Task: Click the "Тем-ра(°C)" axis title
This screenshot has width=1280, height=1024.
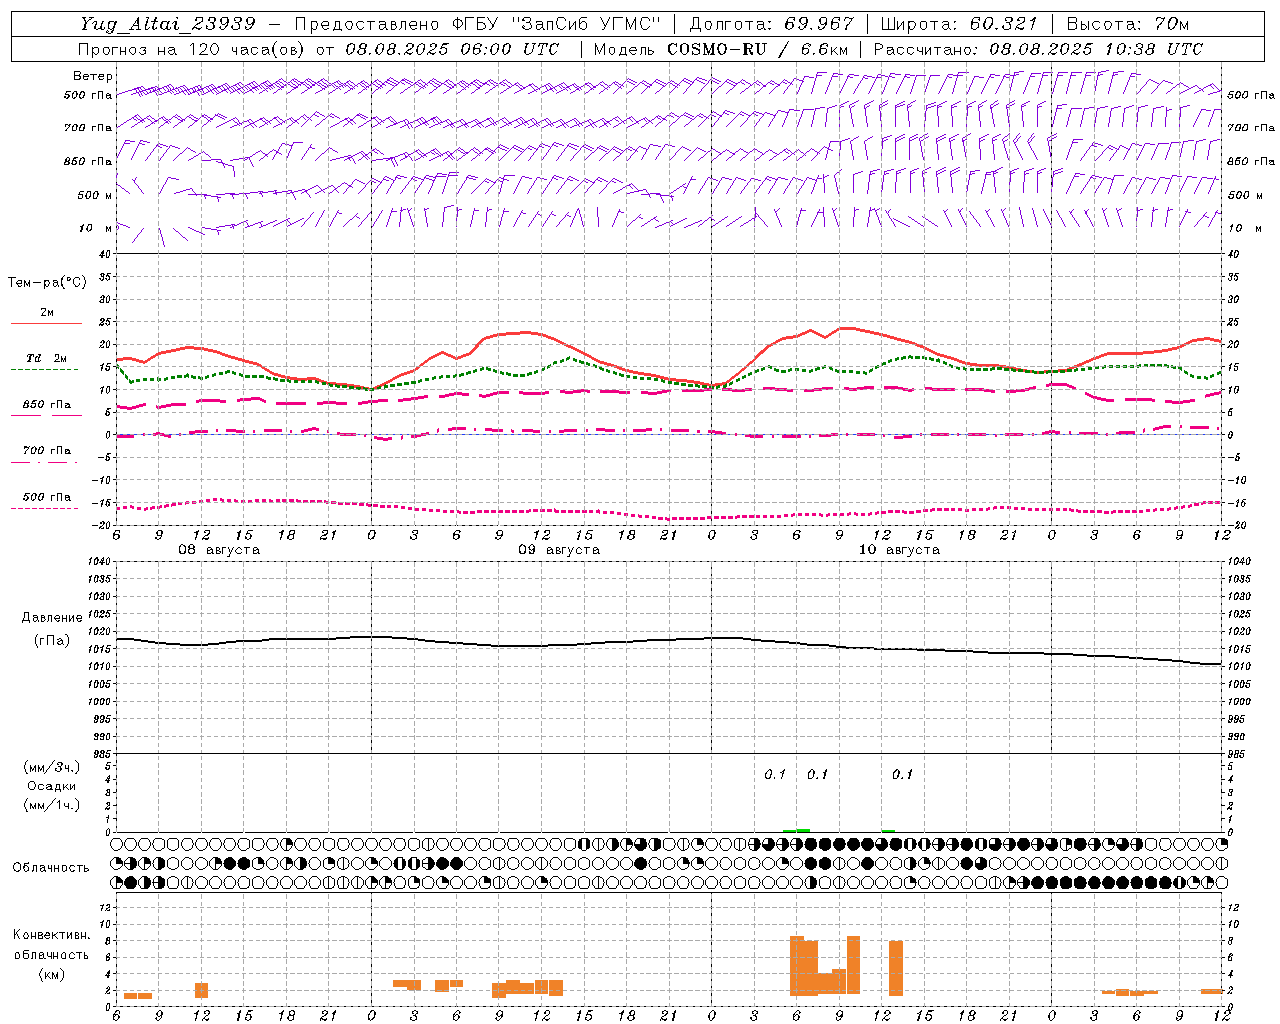Action: [x=47, y=283]
